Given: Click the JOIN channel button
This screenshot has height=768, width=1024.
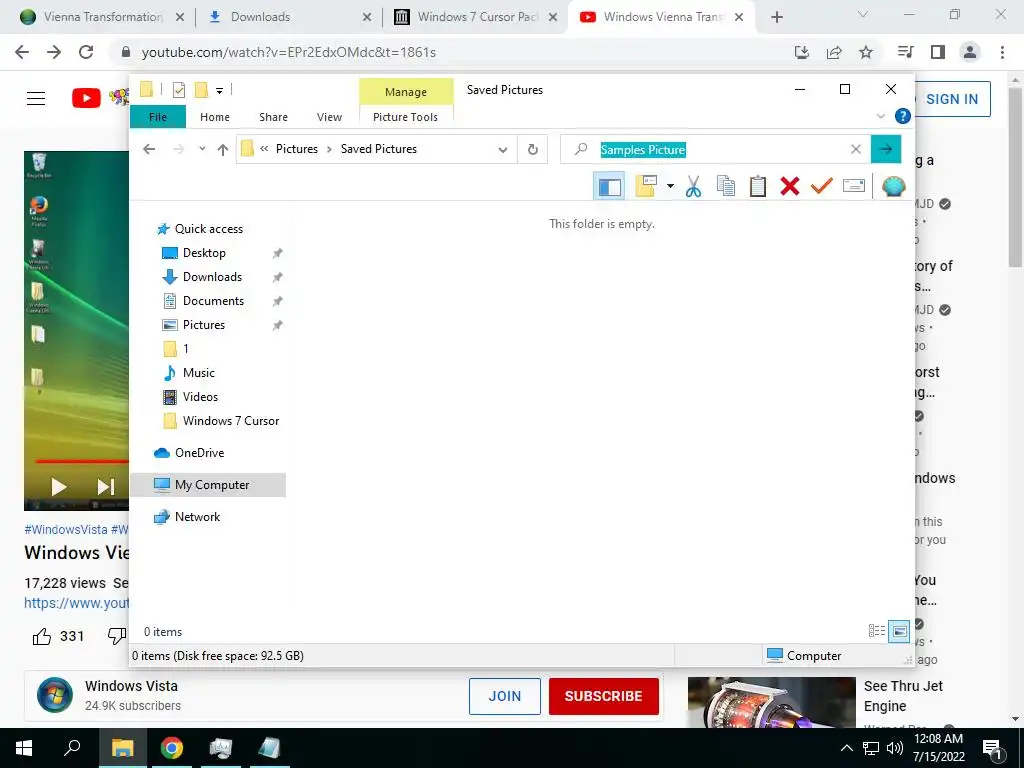Looking at the screenshot, I should (x=504, y=696).
